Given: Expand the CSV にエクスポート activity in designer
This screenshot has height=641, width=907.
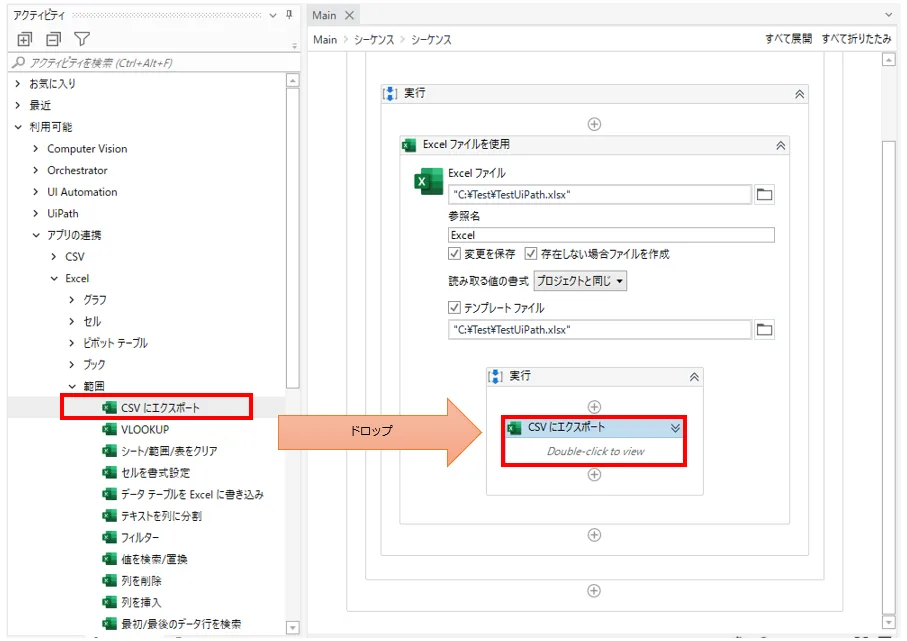Looking at the screenshot, I should (675, 428).
